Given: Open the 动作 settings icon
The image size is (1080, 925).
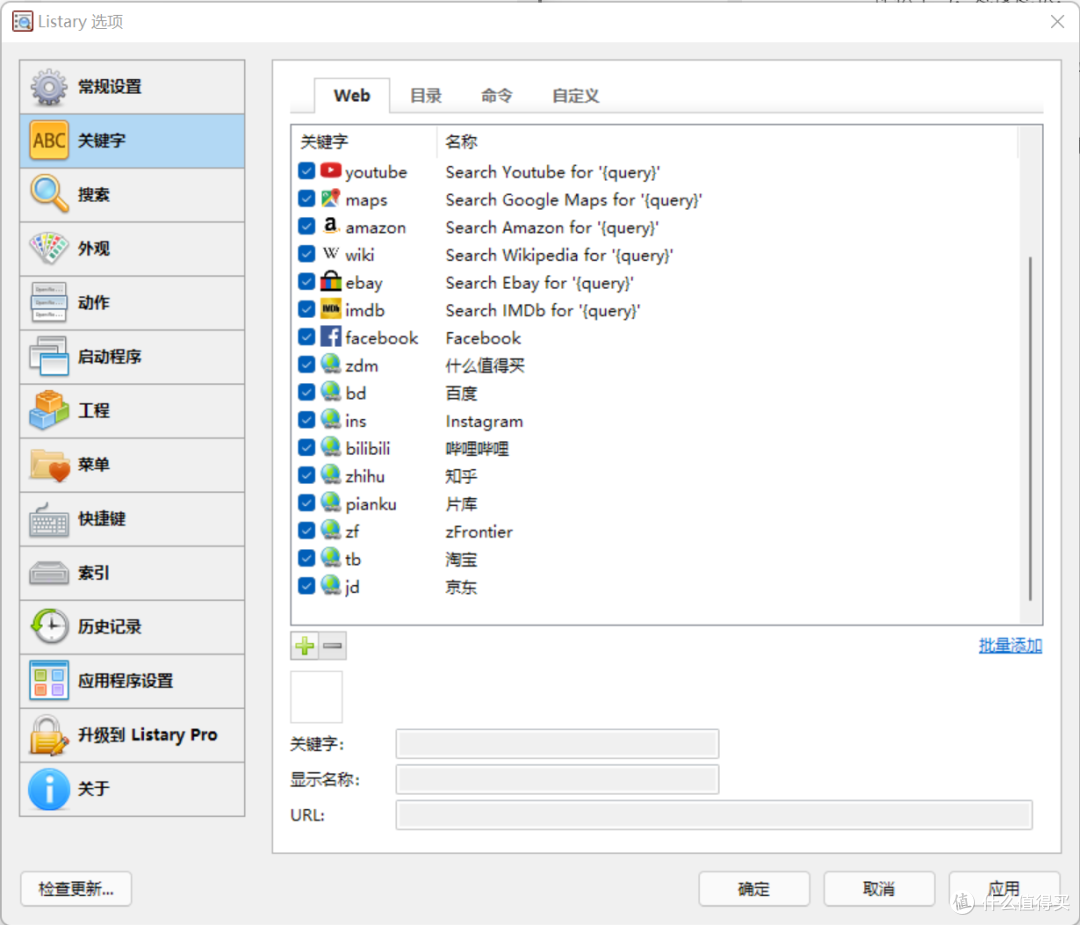Looking at the screenshot, I should (x=49, y=302).
